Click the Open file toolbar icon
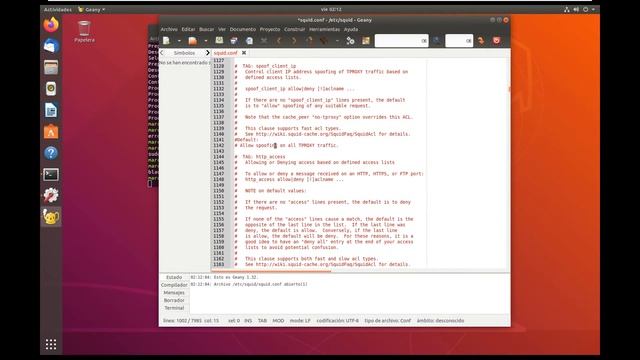640x360 pixels. tap(193, 40)
